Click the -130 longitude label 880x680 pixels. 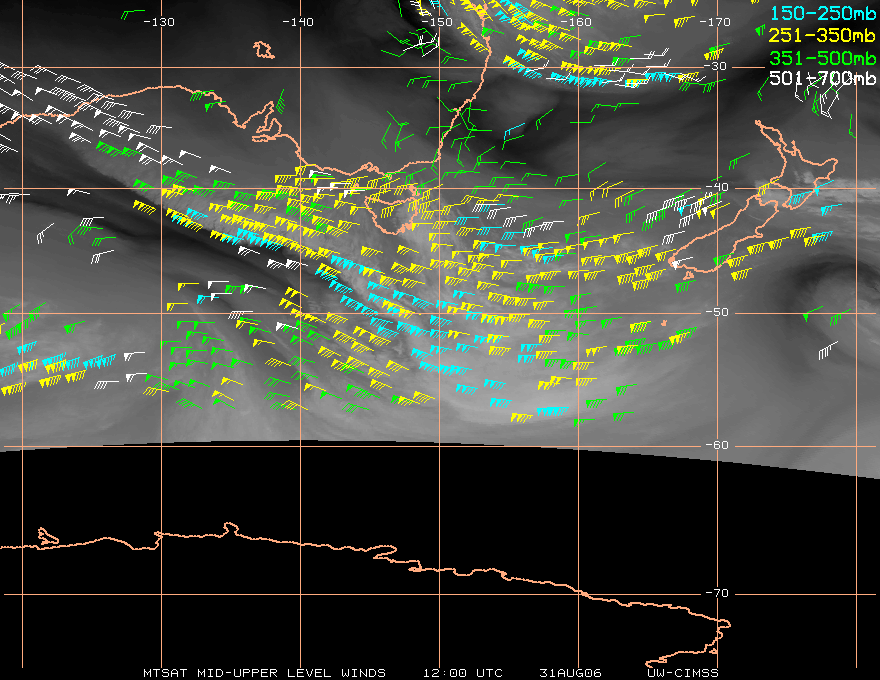click(159, 22)
